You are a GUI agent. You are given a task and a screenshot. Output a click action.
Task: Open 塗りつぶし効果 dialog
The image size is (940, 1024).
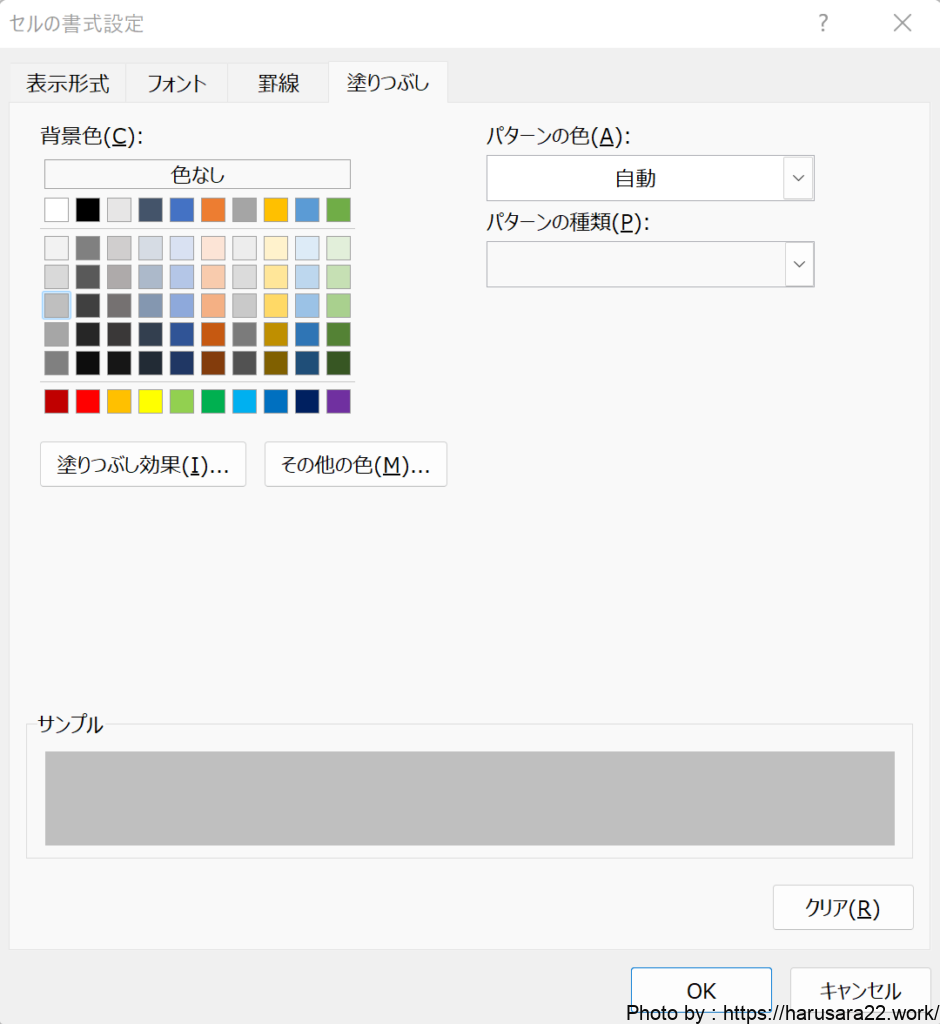coord(143,465)
